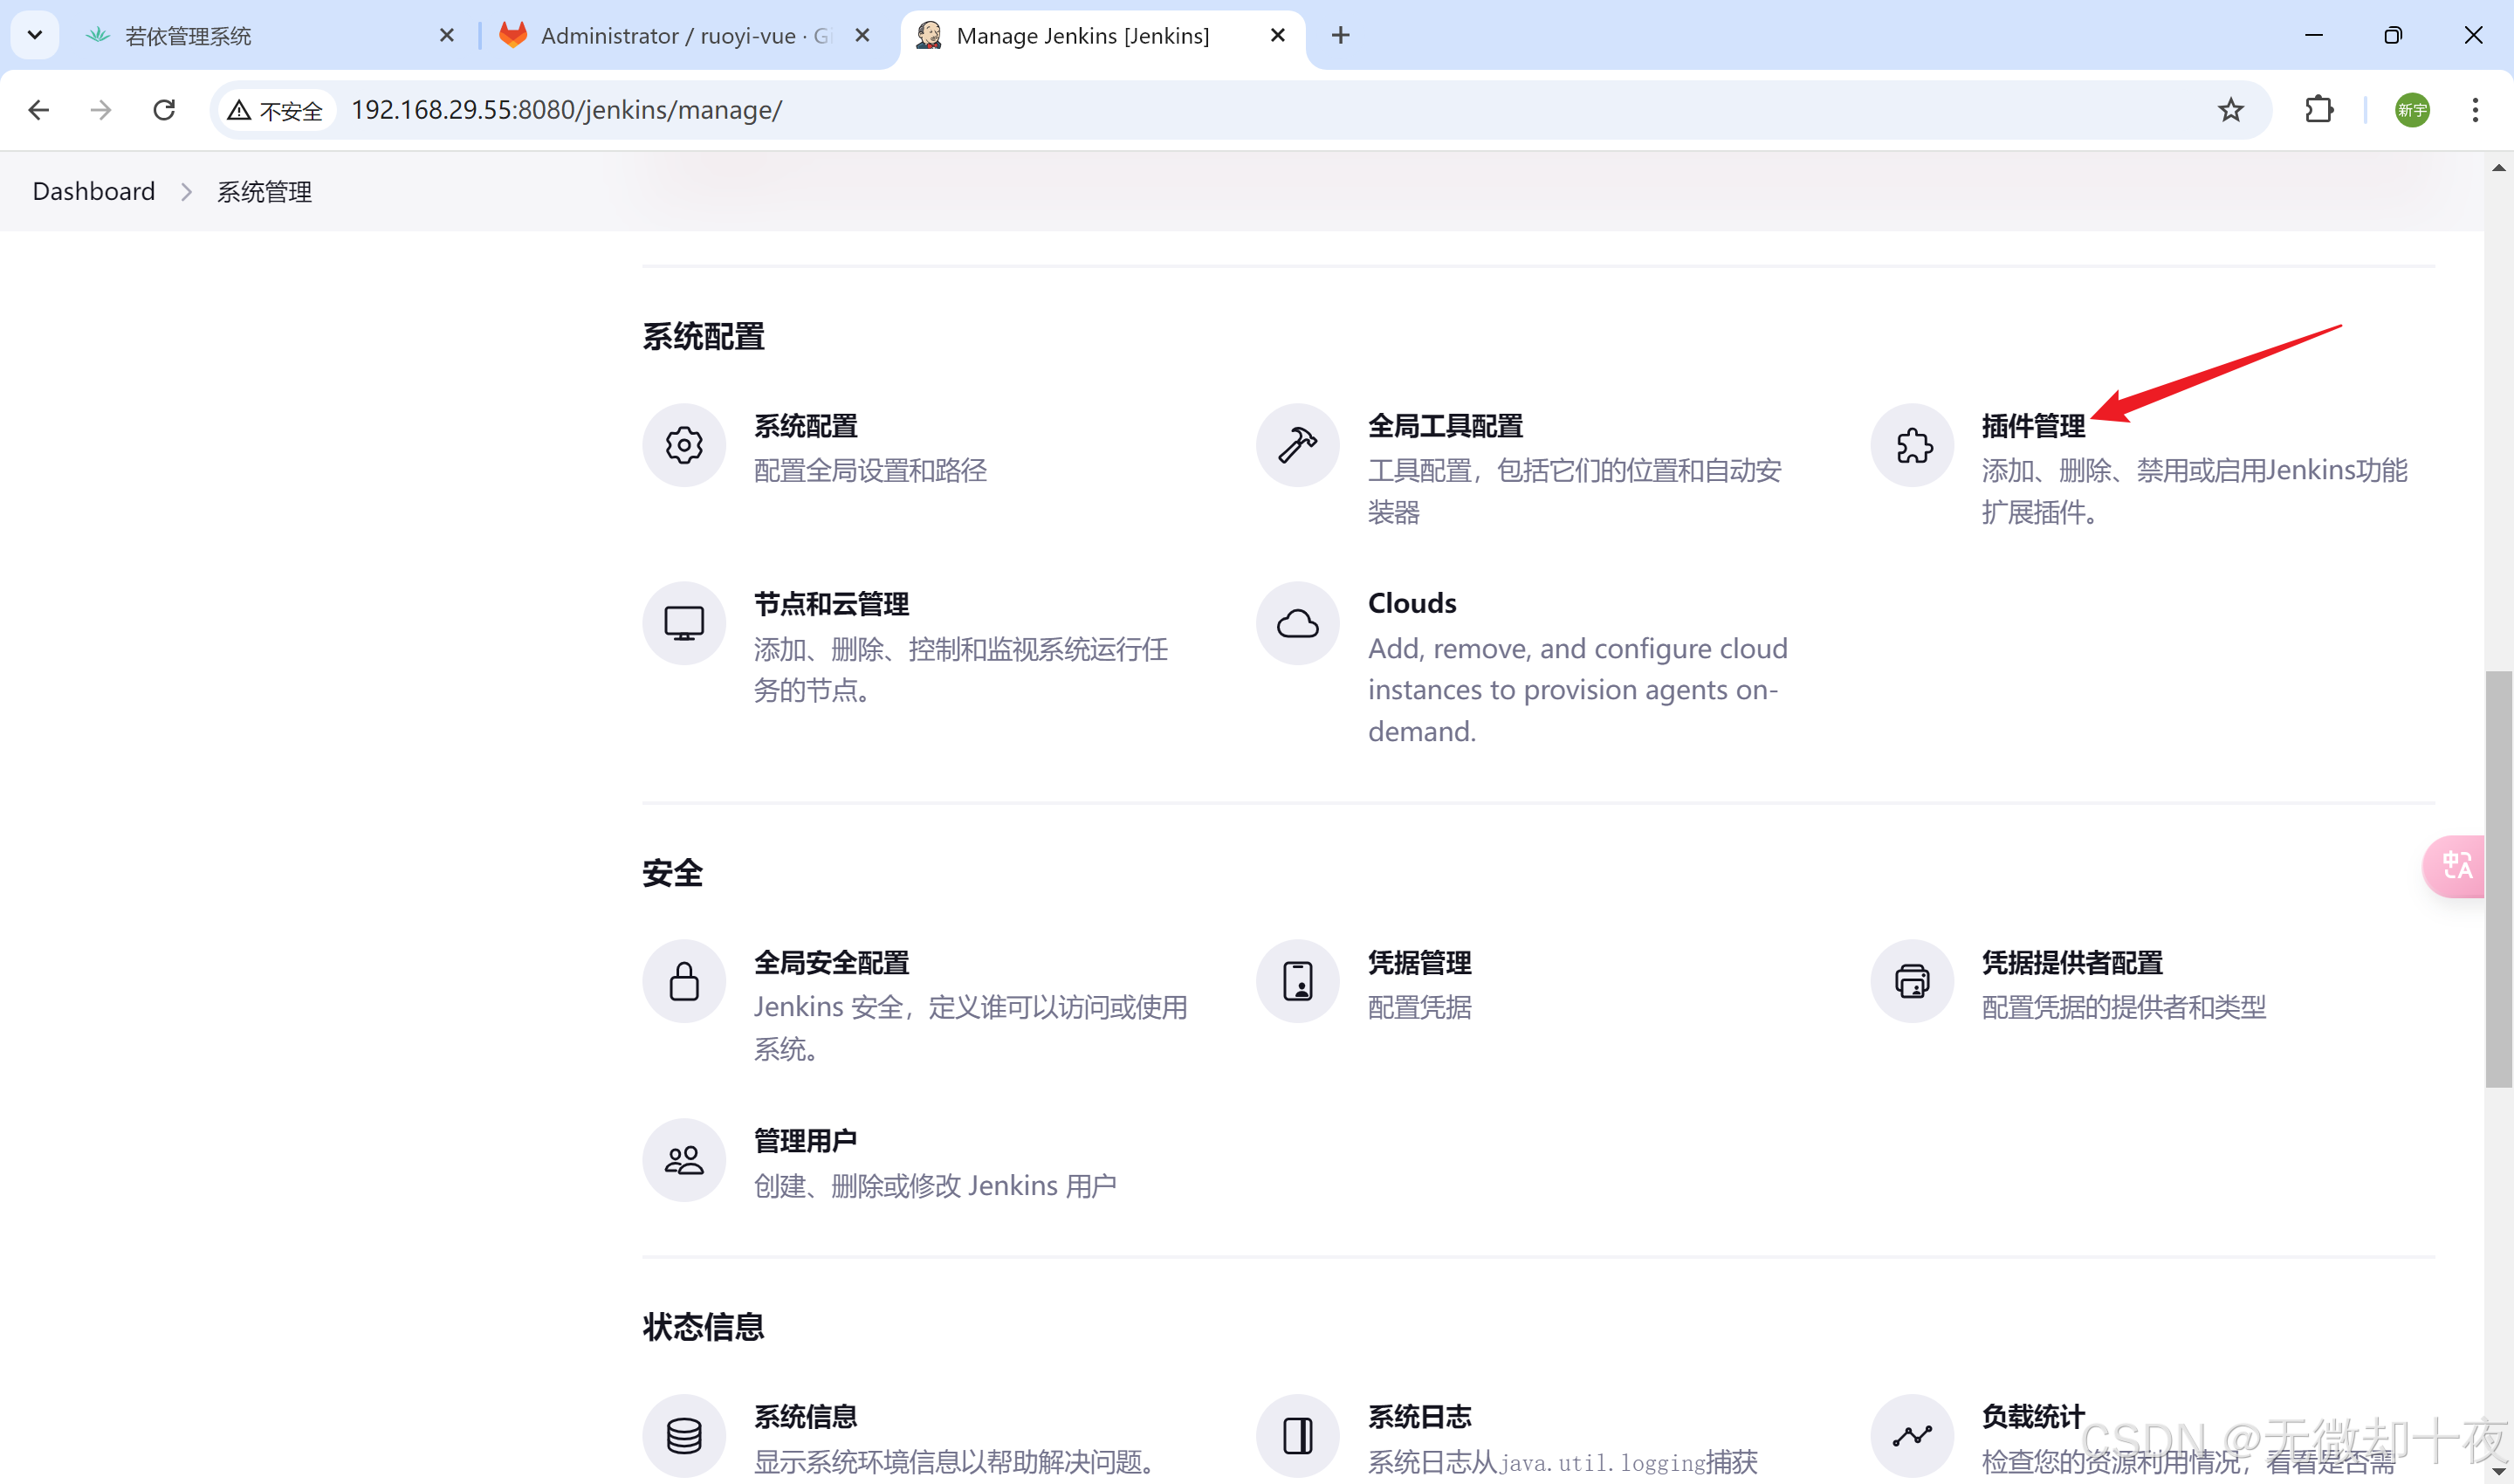This screenshot has width=2514, height=1484.
Task: Click the Clouds cloud icon
Action: tap(1297, 623)
